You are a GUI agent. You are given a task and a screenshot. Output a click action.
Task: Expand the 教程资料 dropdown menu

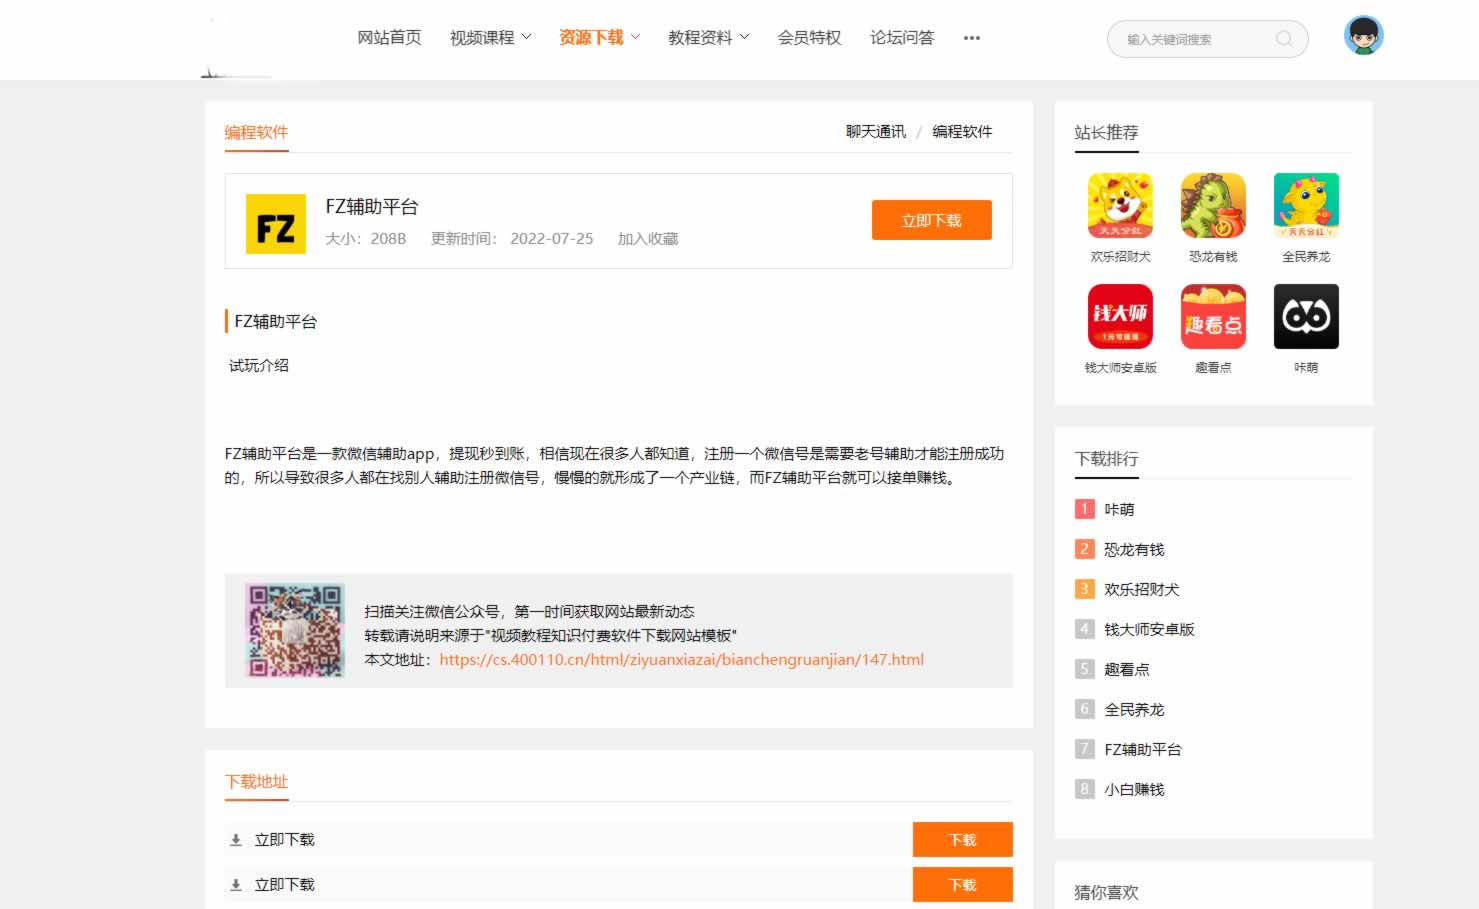708,38
